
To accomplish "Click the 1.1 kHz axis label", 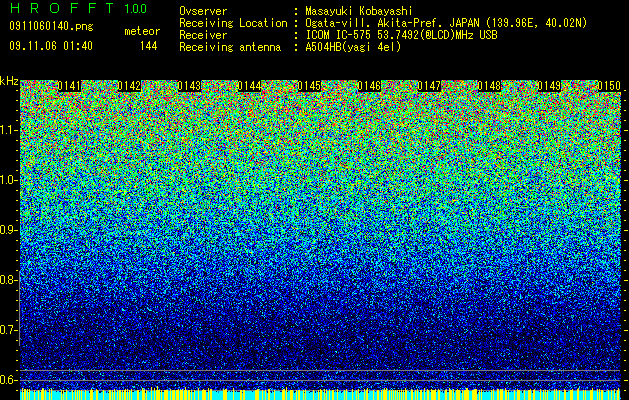I will 8,130.
